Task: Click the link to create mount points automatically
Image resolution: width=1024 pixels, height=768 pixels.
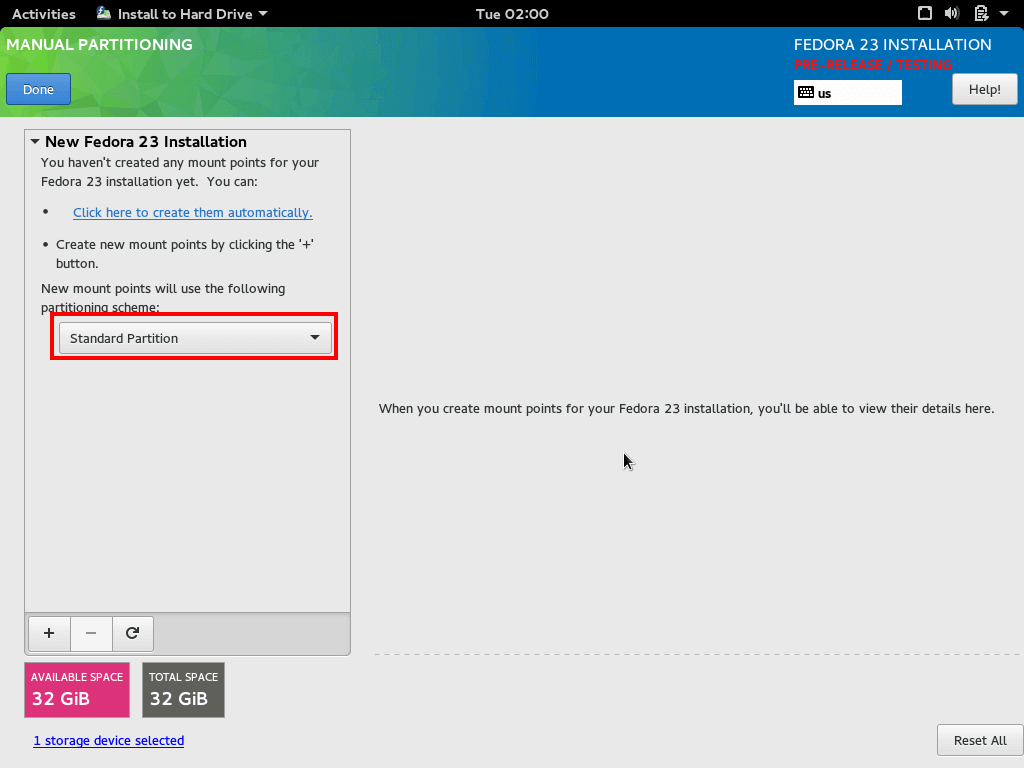Action: [x=192, y=212]
